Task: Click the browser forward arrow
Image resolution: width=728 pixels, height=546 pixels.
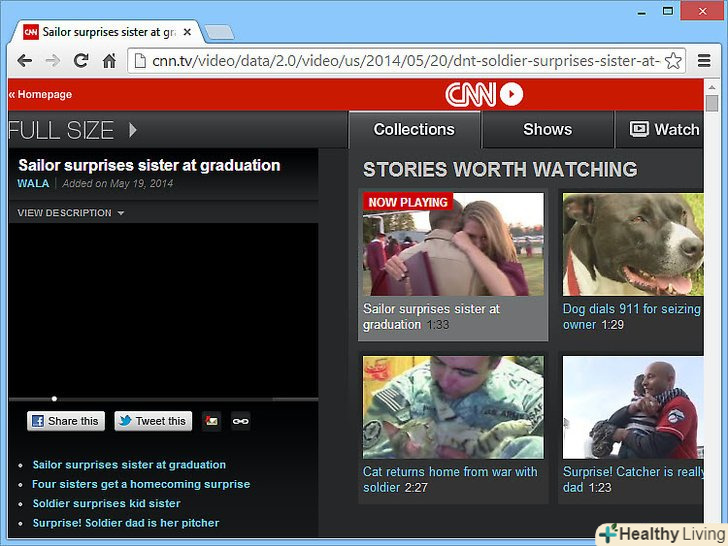Action: pos(52,61)
